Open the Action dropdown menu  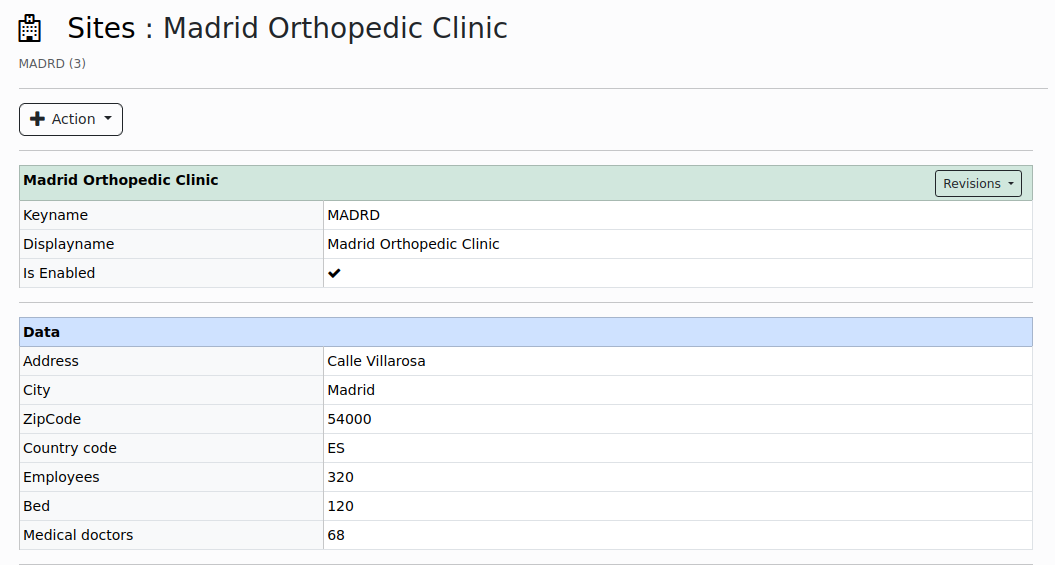[71, 119]
